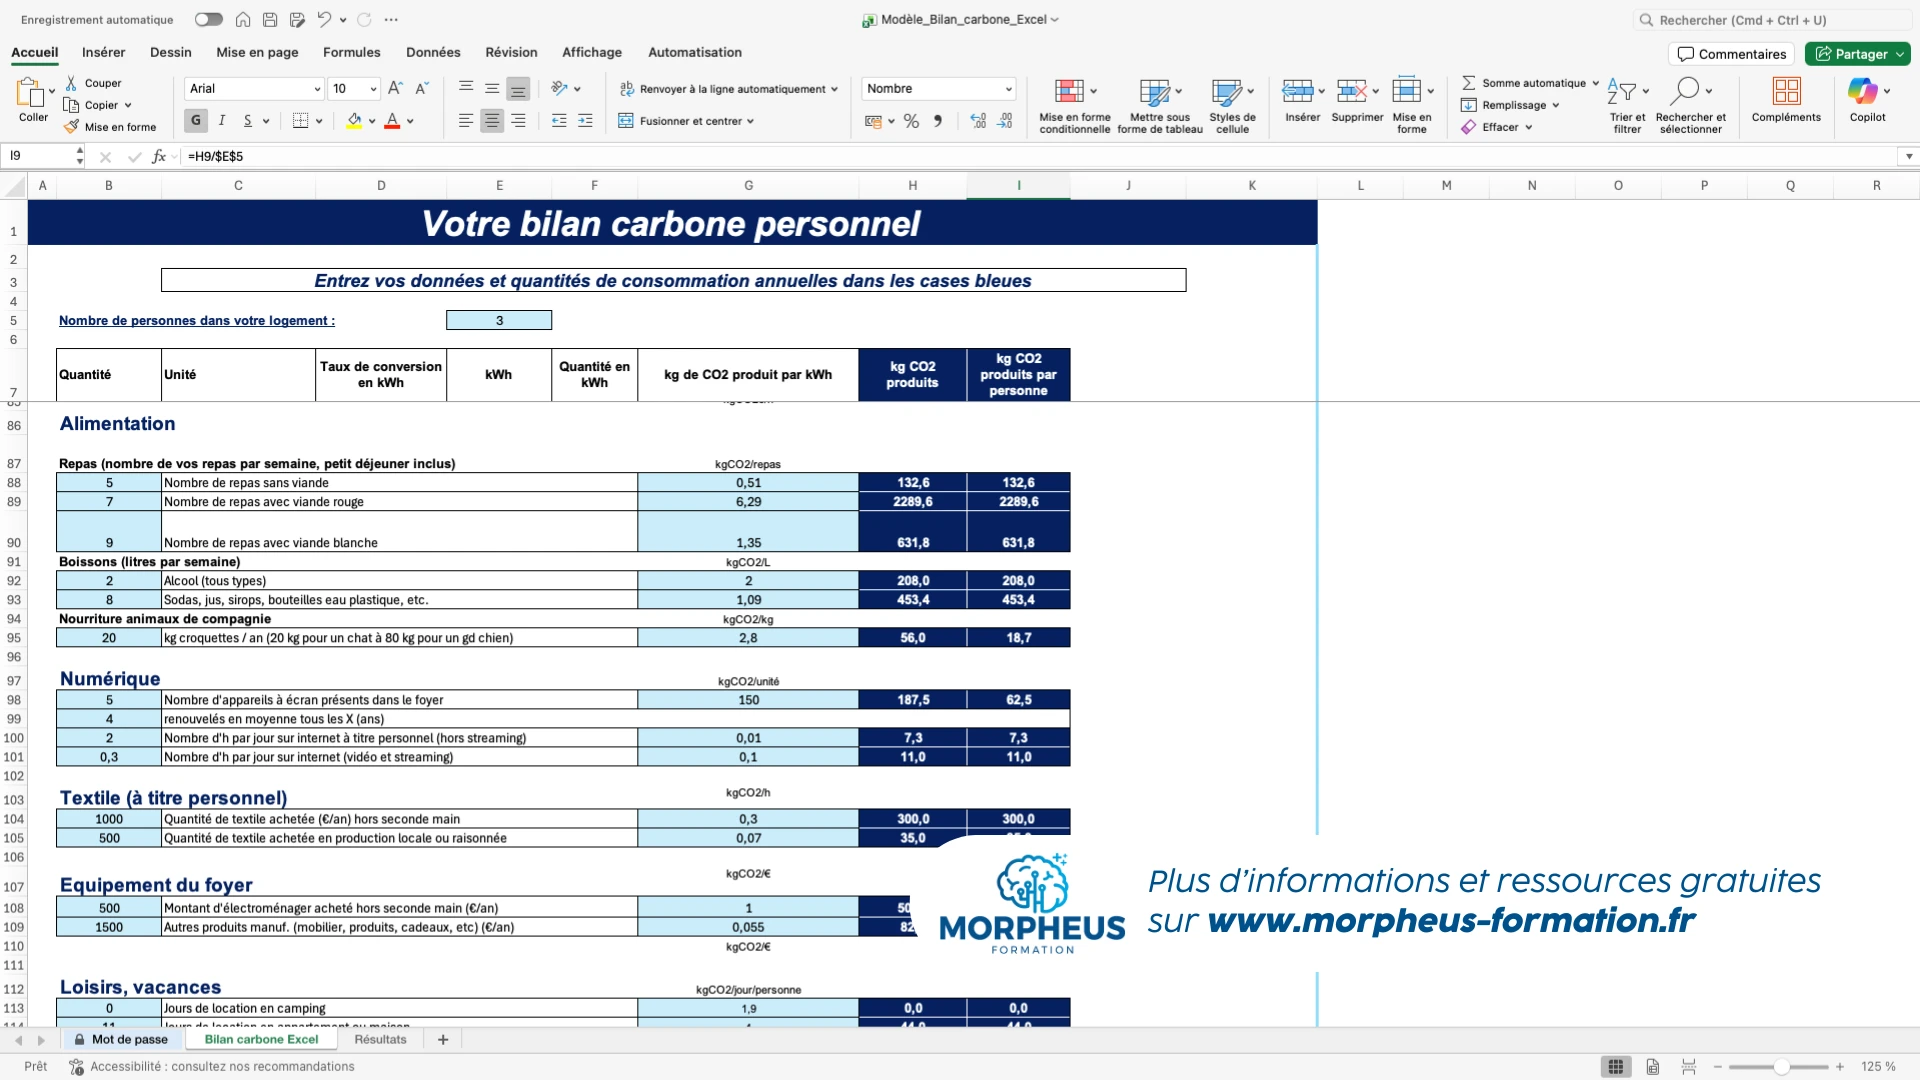1920x1080 pixels.
Task: Click the Home icon in title bar
Action: click(x=243, y=19)
